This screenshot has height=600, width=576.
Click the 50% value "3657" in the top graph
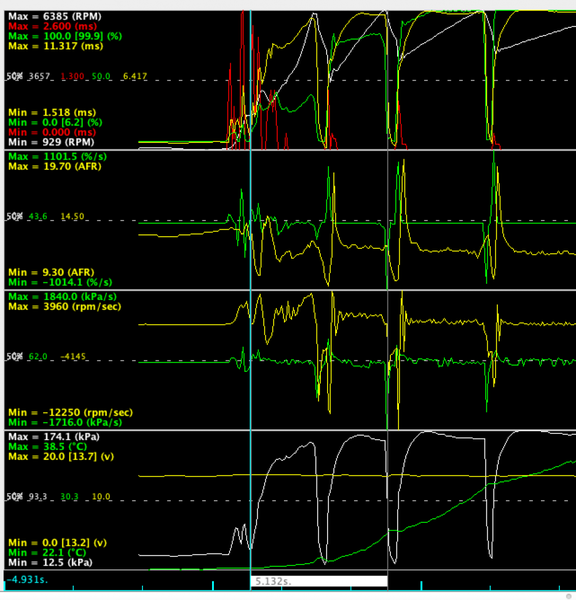tap(39, 76)
